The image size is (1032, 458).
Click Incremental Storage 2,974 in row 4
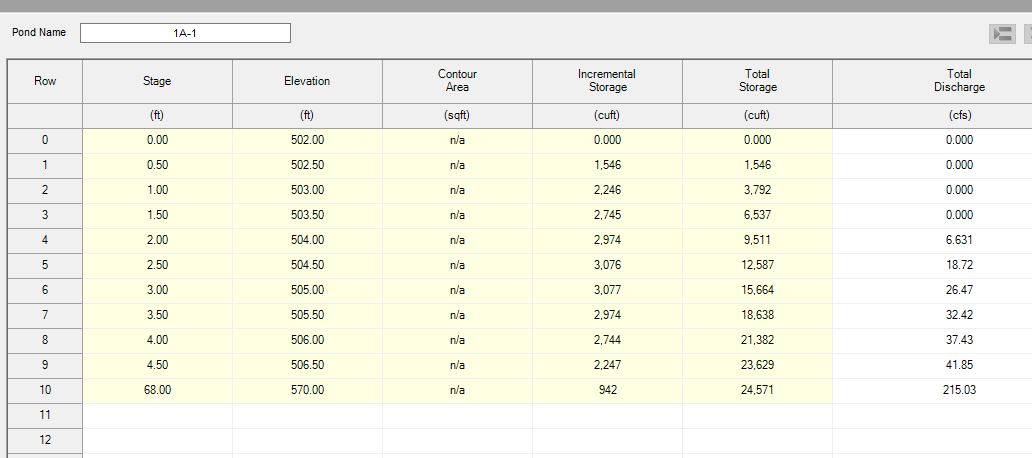coord(607,240)
